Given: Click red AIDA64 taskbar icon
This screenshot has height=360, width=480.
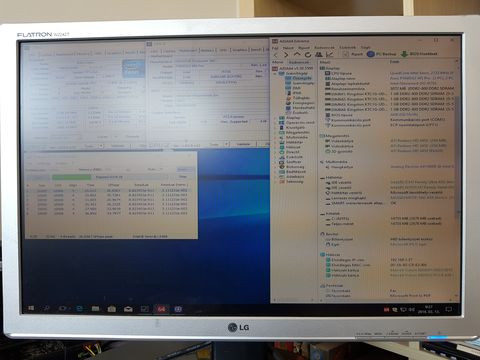Looking at the screenshot, I should click(x=161, y=309).
